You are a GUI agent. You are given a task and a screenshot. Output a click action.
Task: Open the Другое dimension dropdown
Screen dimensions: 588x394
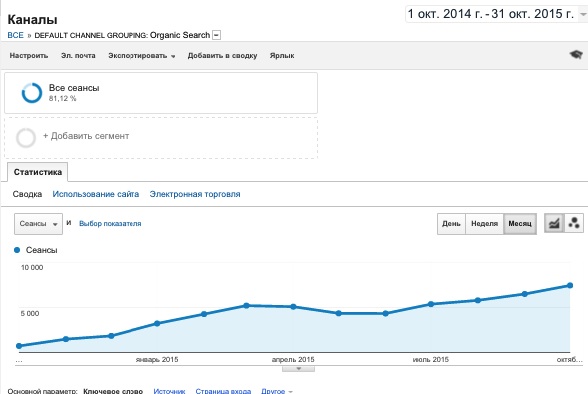pos(276,391)
